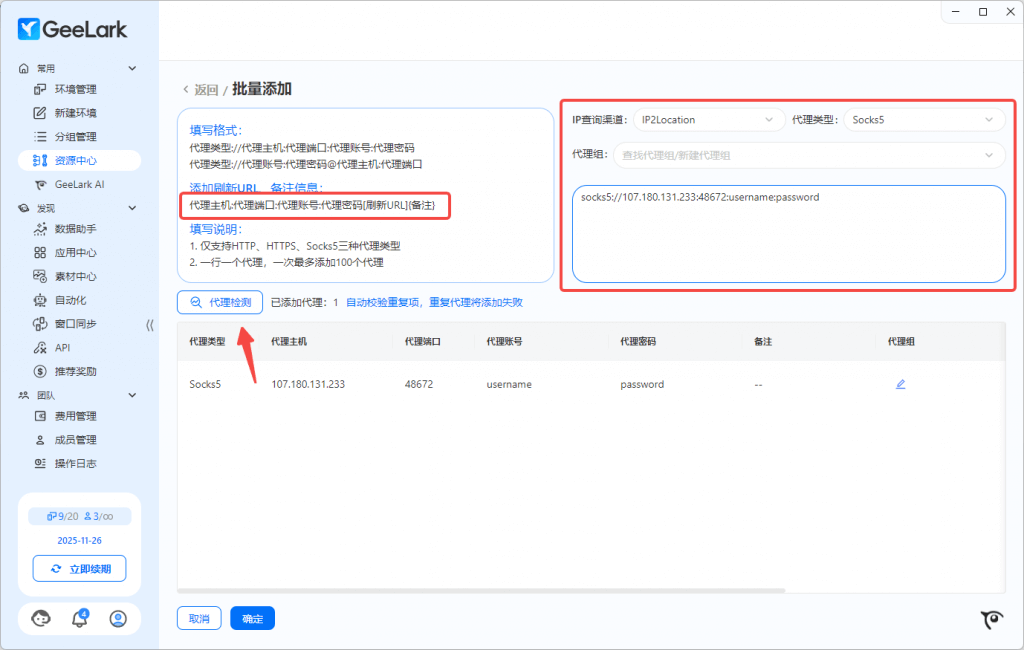This screenshot has height=650, width=1024.
Task: Open the notifications bell icon
Action: [80, 619]
